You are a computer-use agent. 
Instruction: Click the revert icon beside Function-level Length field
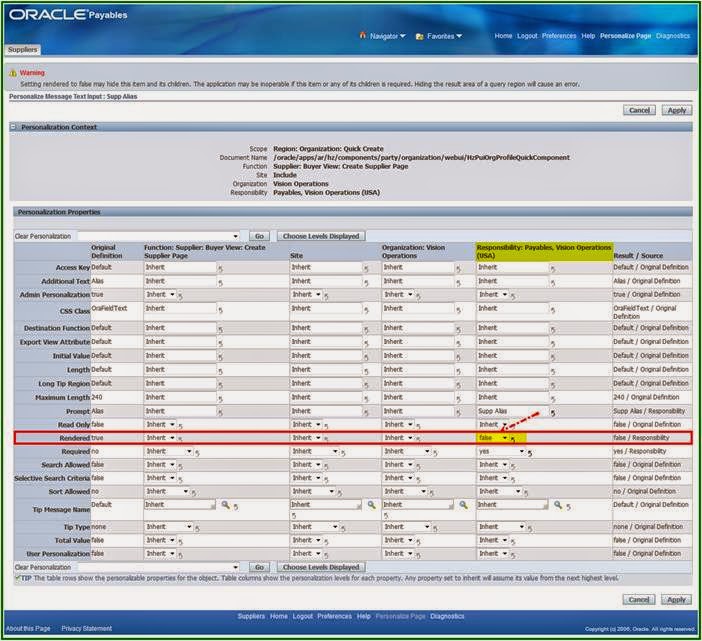coord(220,372)
